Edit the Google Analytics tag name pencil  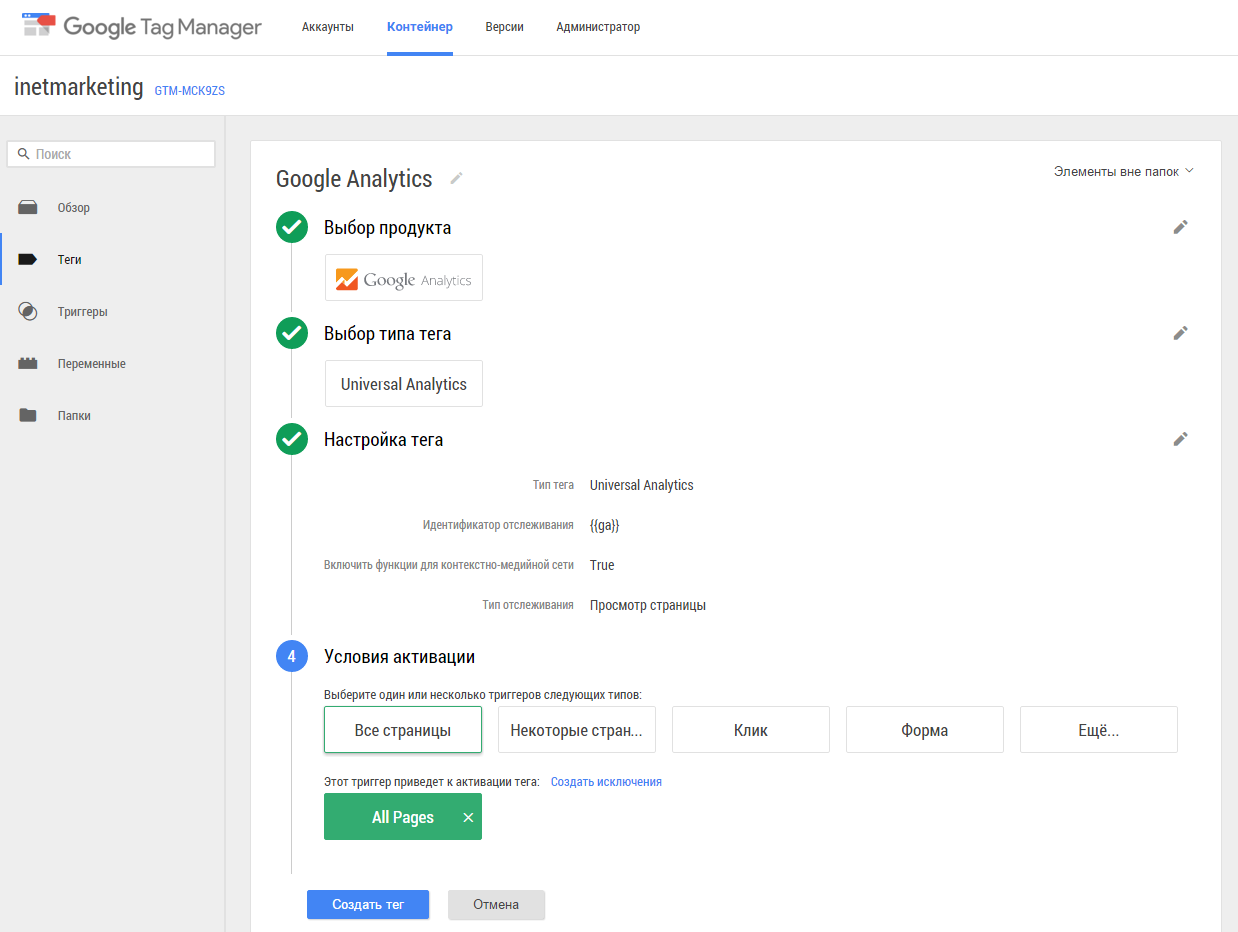tap(457, 178)
